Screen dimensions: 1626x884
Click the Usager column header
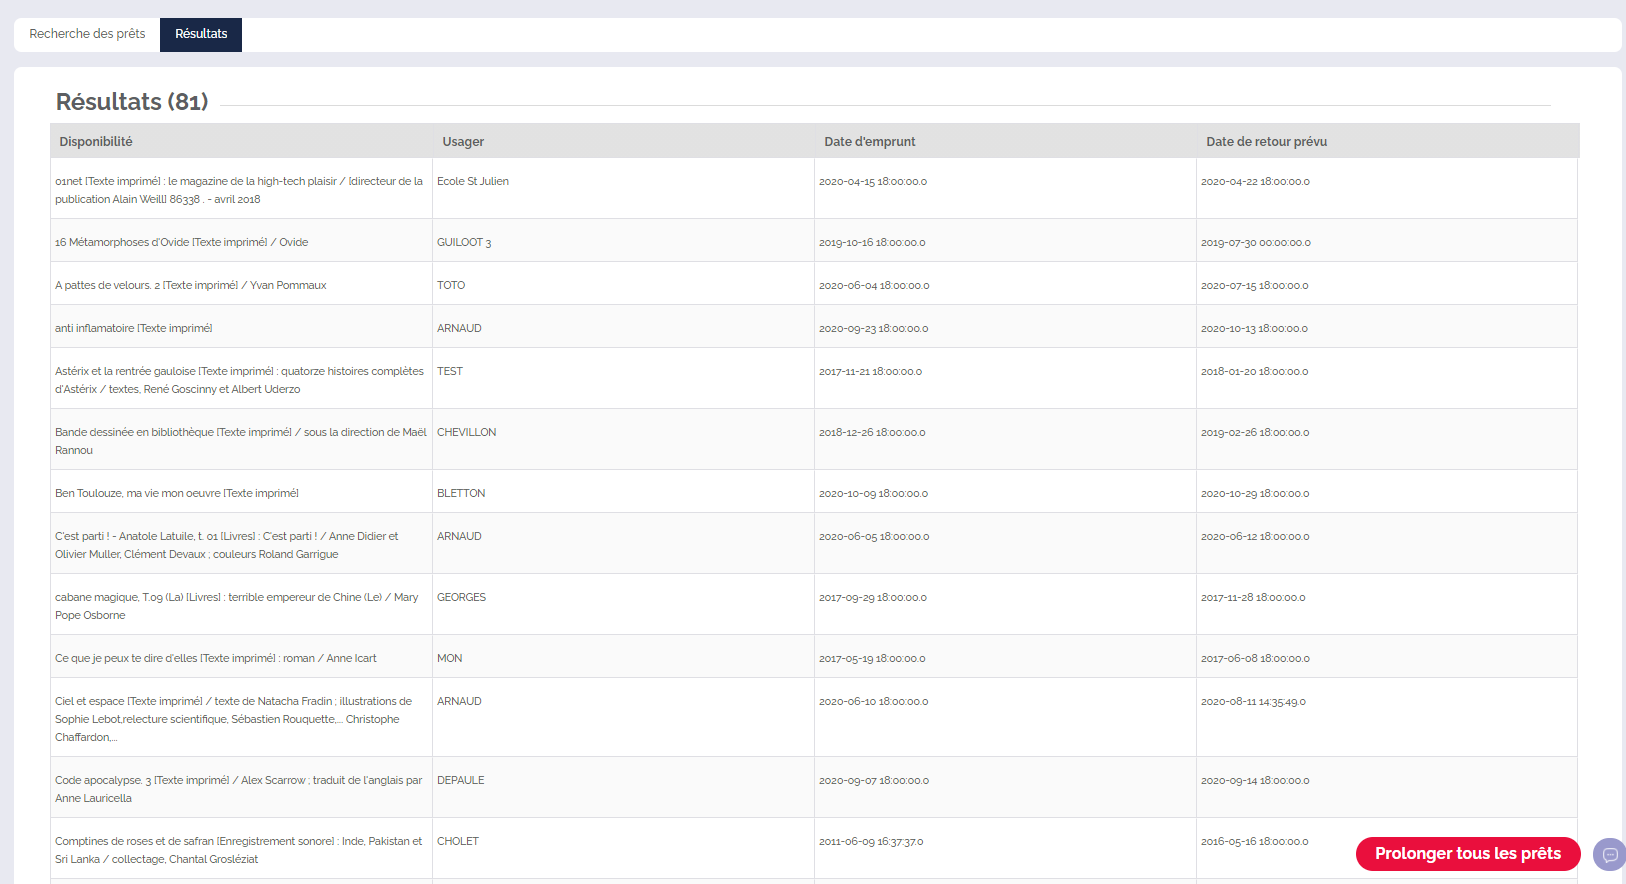pos(463,142)
